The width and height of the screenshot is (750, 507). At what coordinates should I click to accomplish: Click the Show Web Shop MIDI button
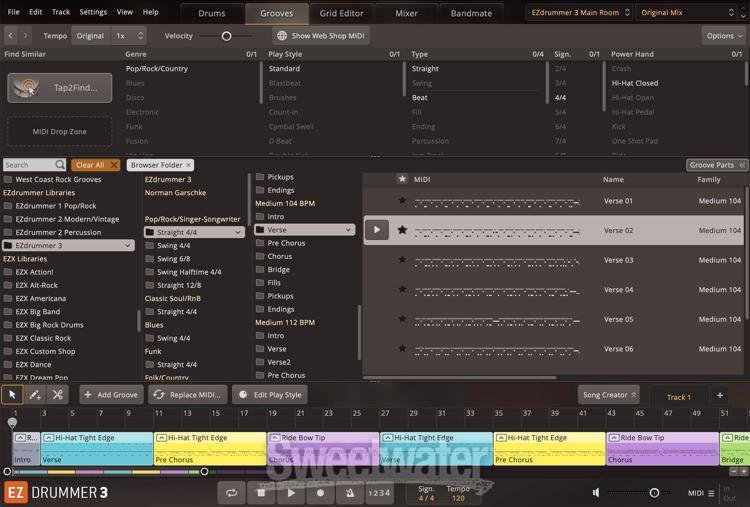pyautogui.click(x=321, y=35)
